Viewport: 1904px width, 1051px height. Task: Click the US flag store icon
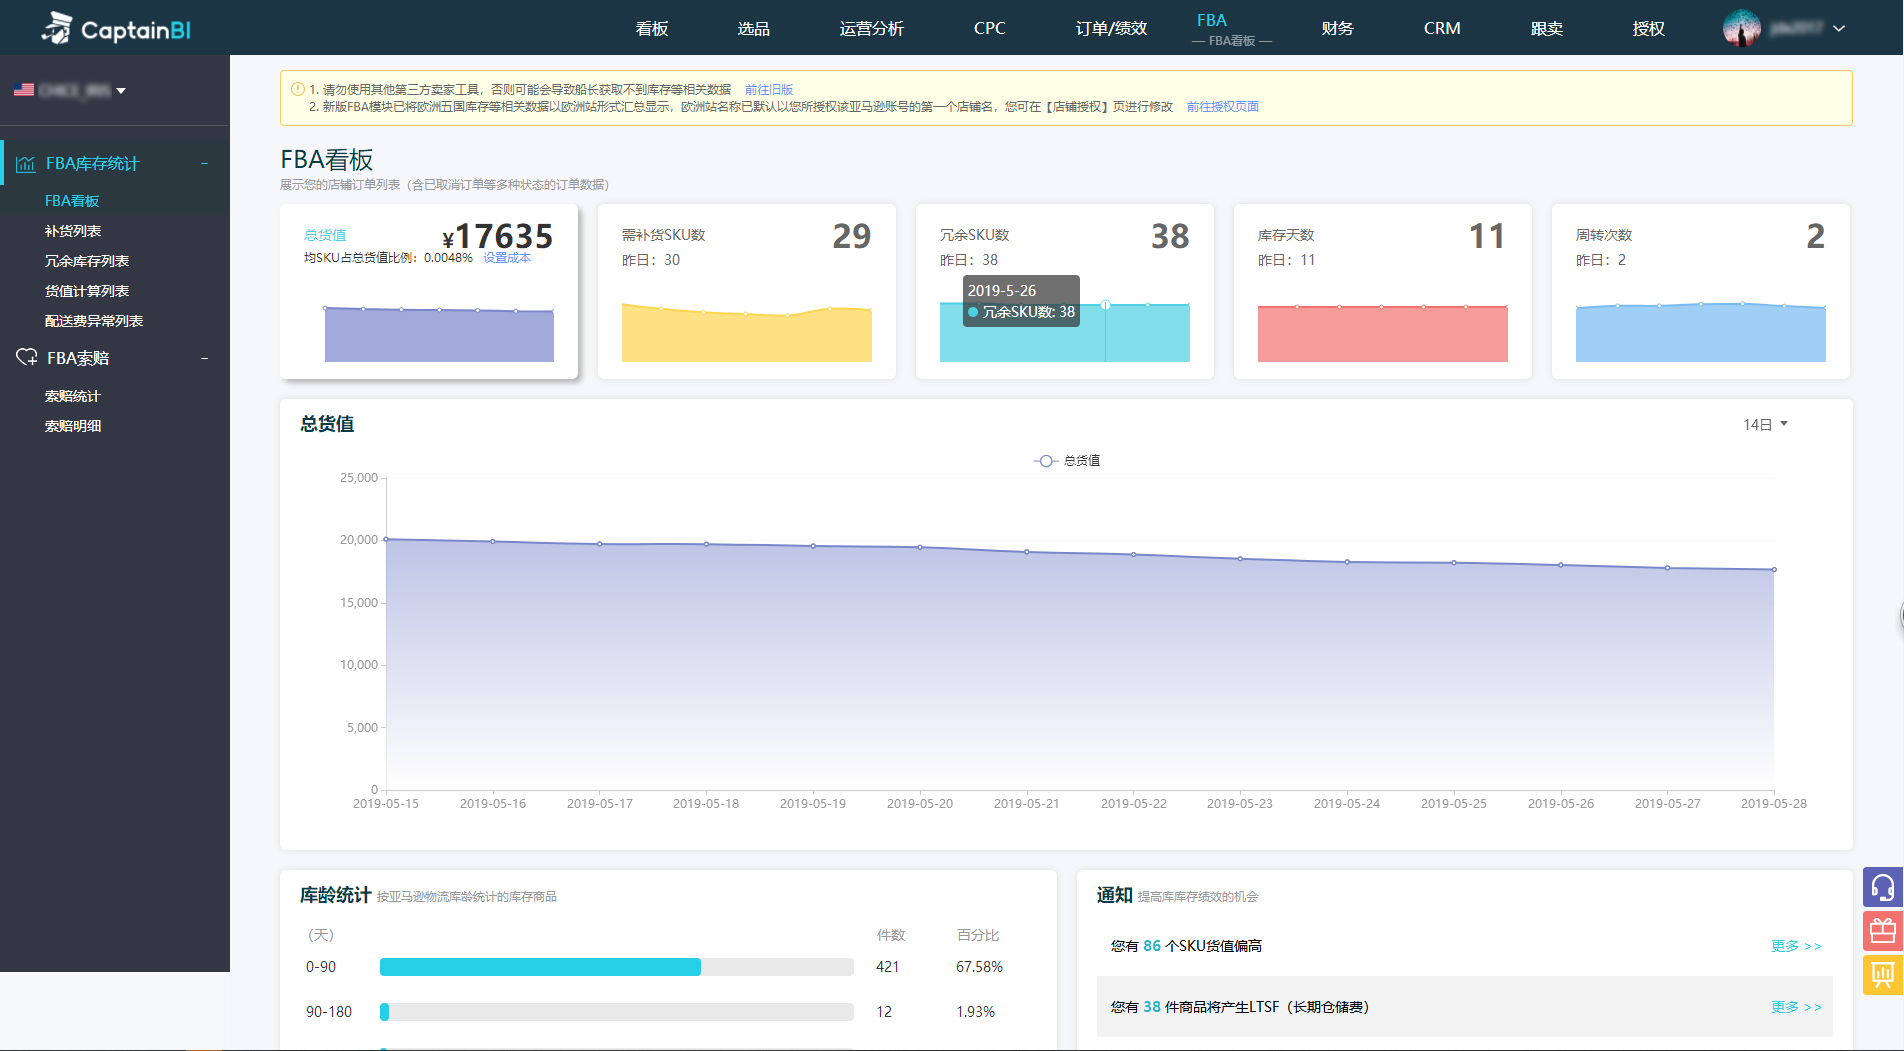(x=24, y=90)
